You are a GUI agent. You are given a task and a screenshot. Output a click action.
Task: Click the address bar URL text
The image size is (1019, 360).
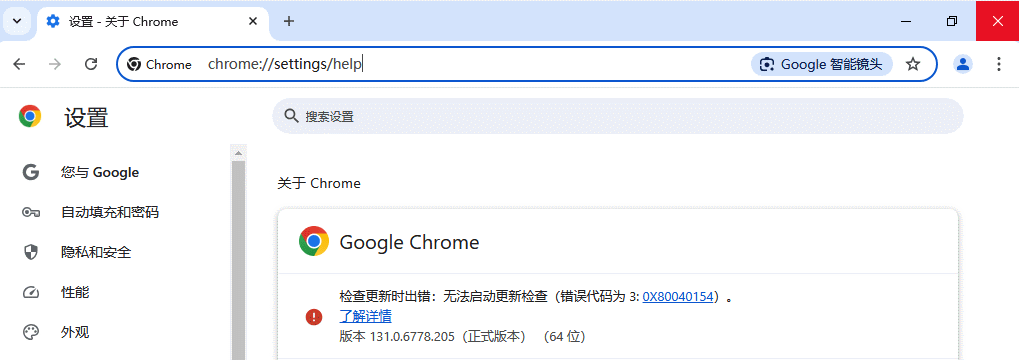(x=285, y=64)
